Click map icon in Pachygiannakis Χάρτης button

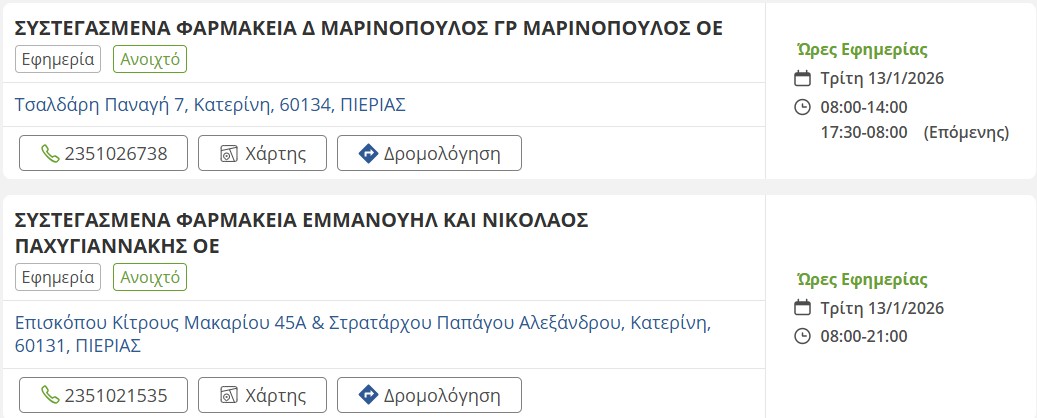point(228,395)
